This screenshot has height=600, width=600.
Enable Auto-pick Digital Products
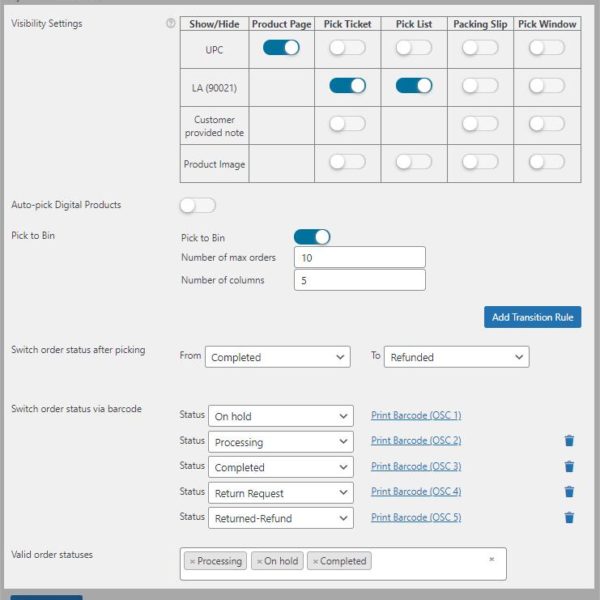(197, 205)
